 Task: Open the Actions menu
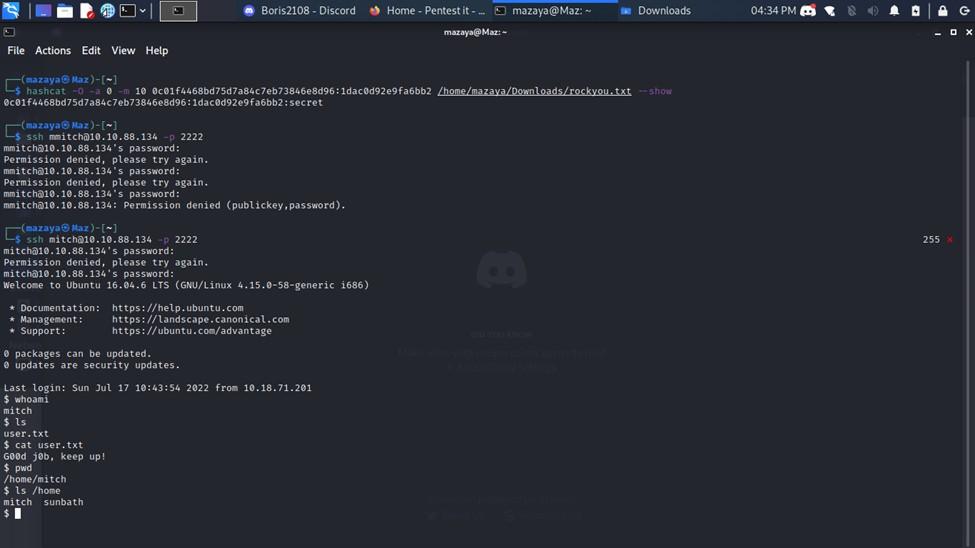[53, 50]
